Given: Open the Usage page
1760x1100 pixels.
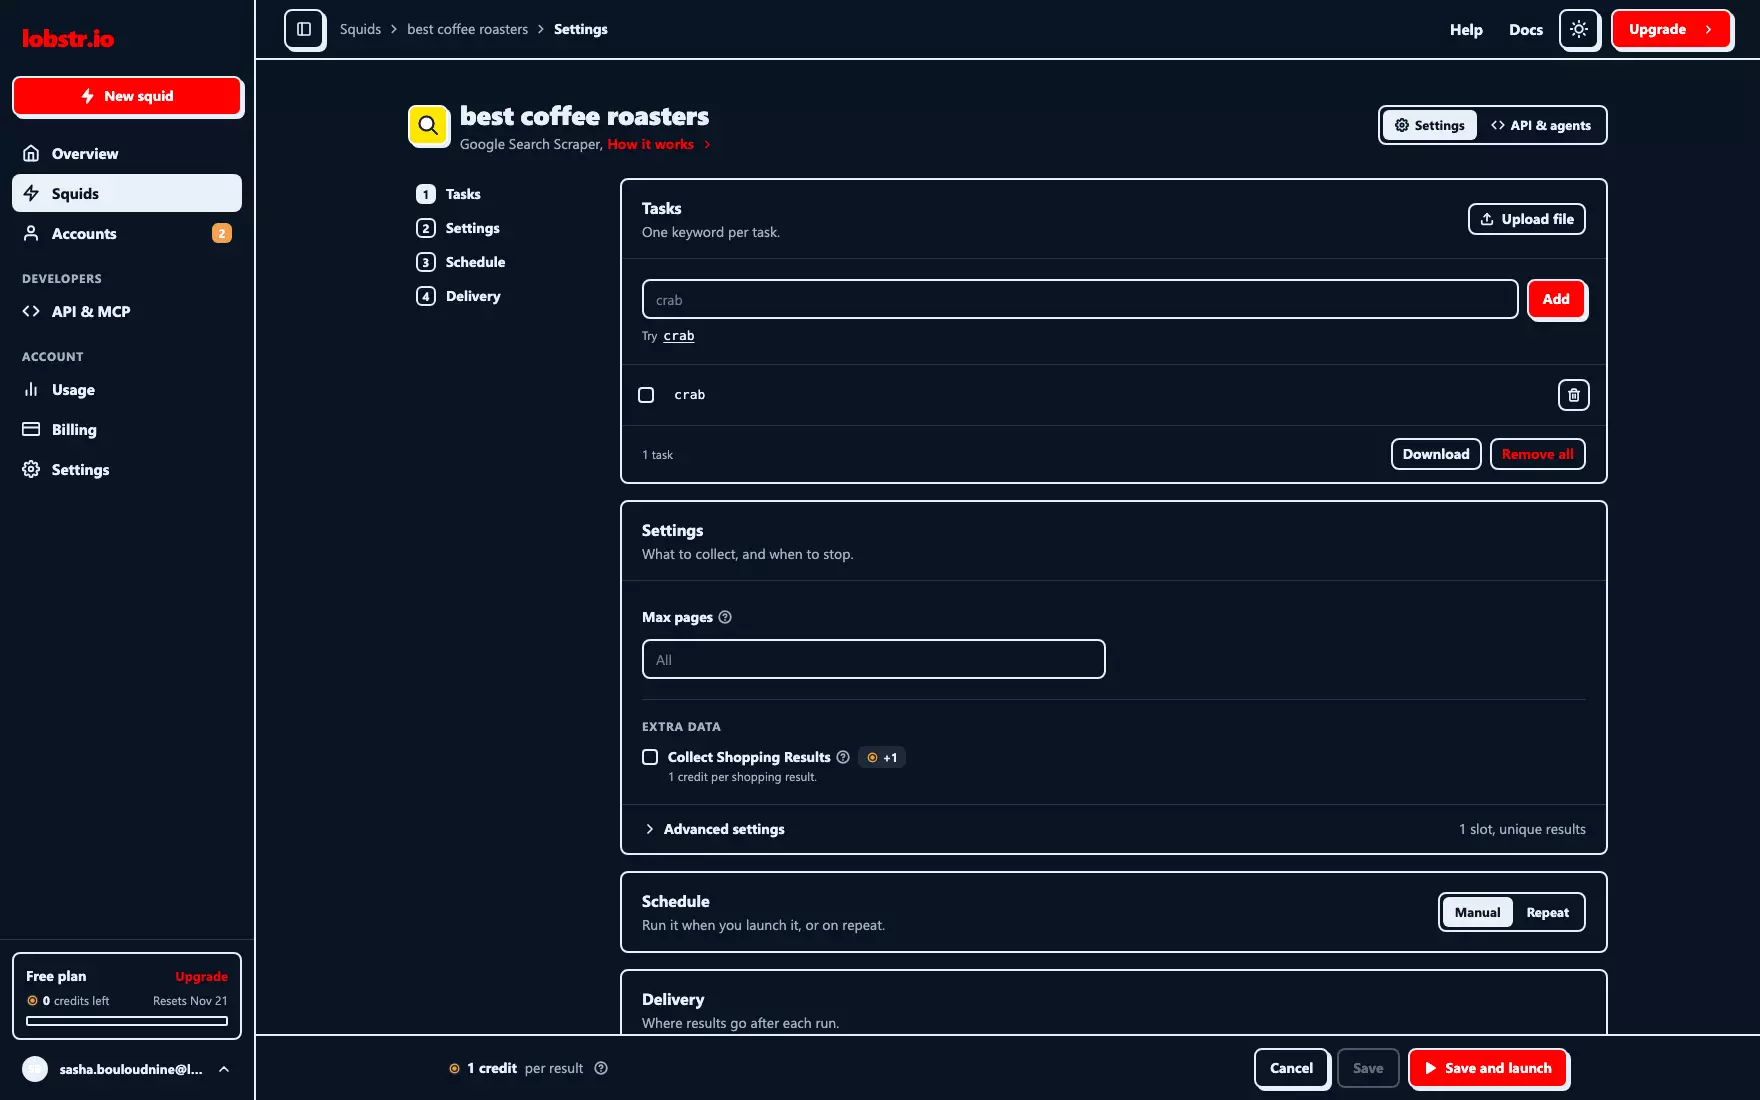Looking at the screenshot, I should pyautogui.click(x=127, y=389).
